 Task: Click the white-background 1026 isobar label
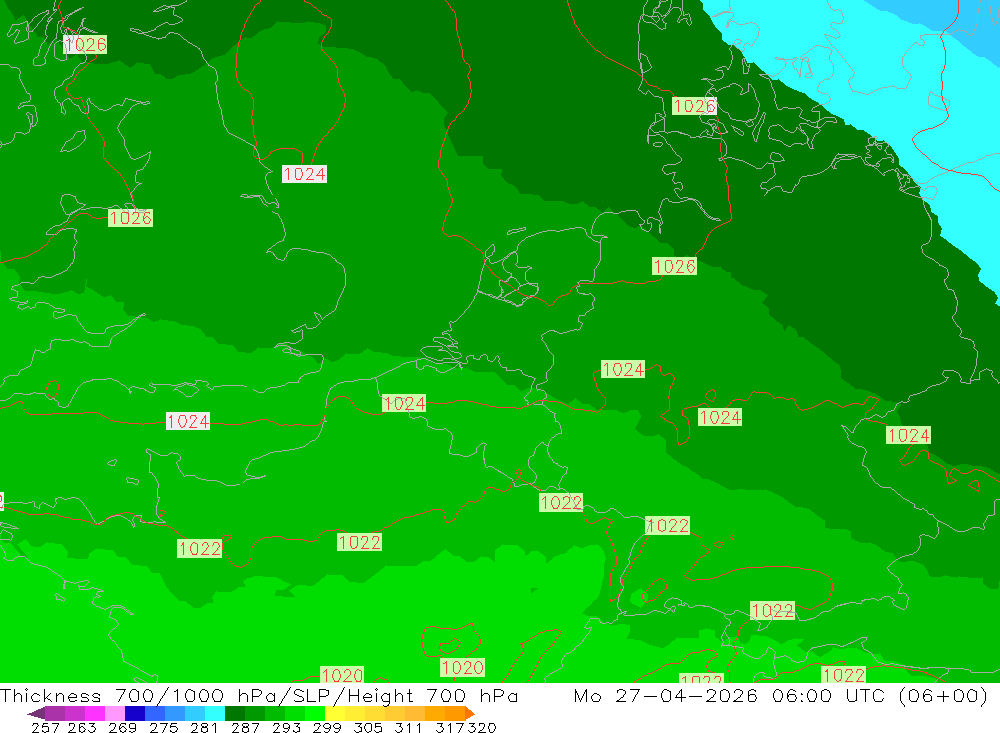[x=85, y=45]
